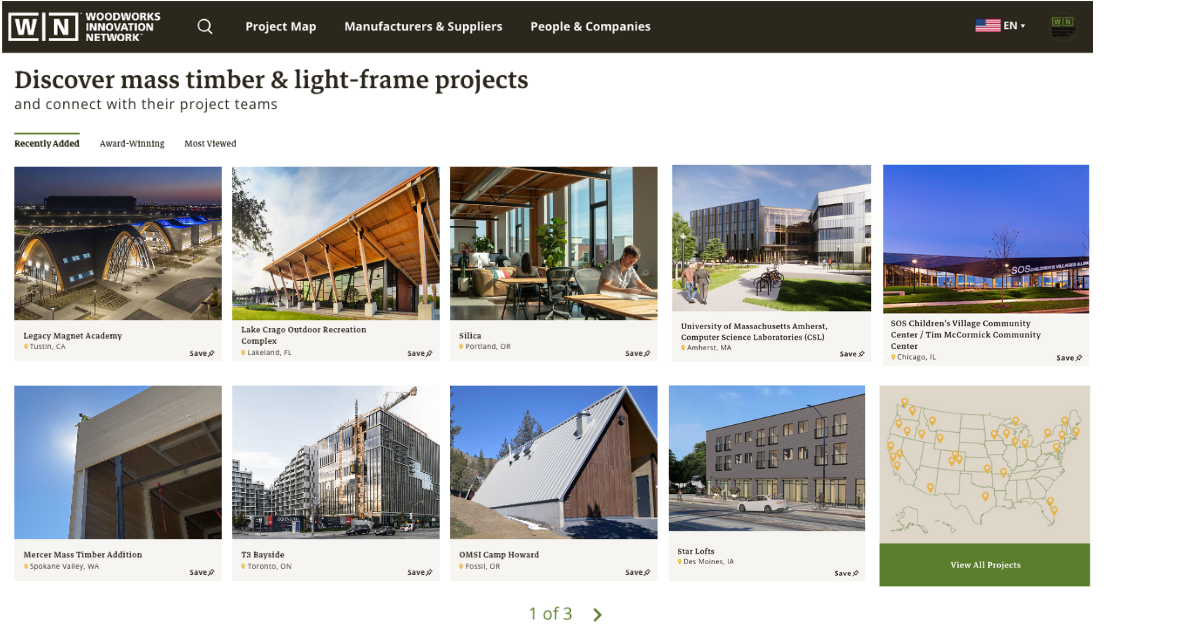Click the Legacy Magnet Academy title
Screen dimensions: 1200x628
[73, 336]
